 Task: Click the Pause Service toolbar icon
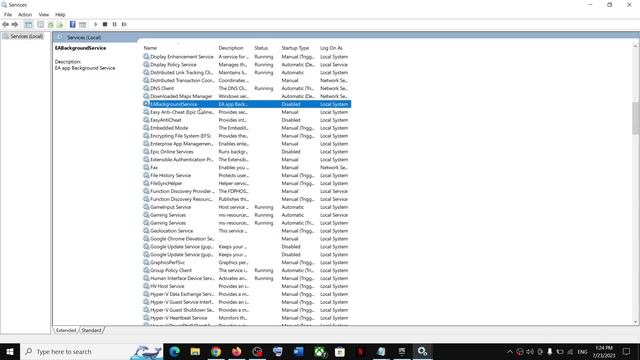[115, 24]
